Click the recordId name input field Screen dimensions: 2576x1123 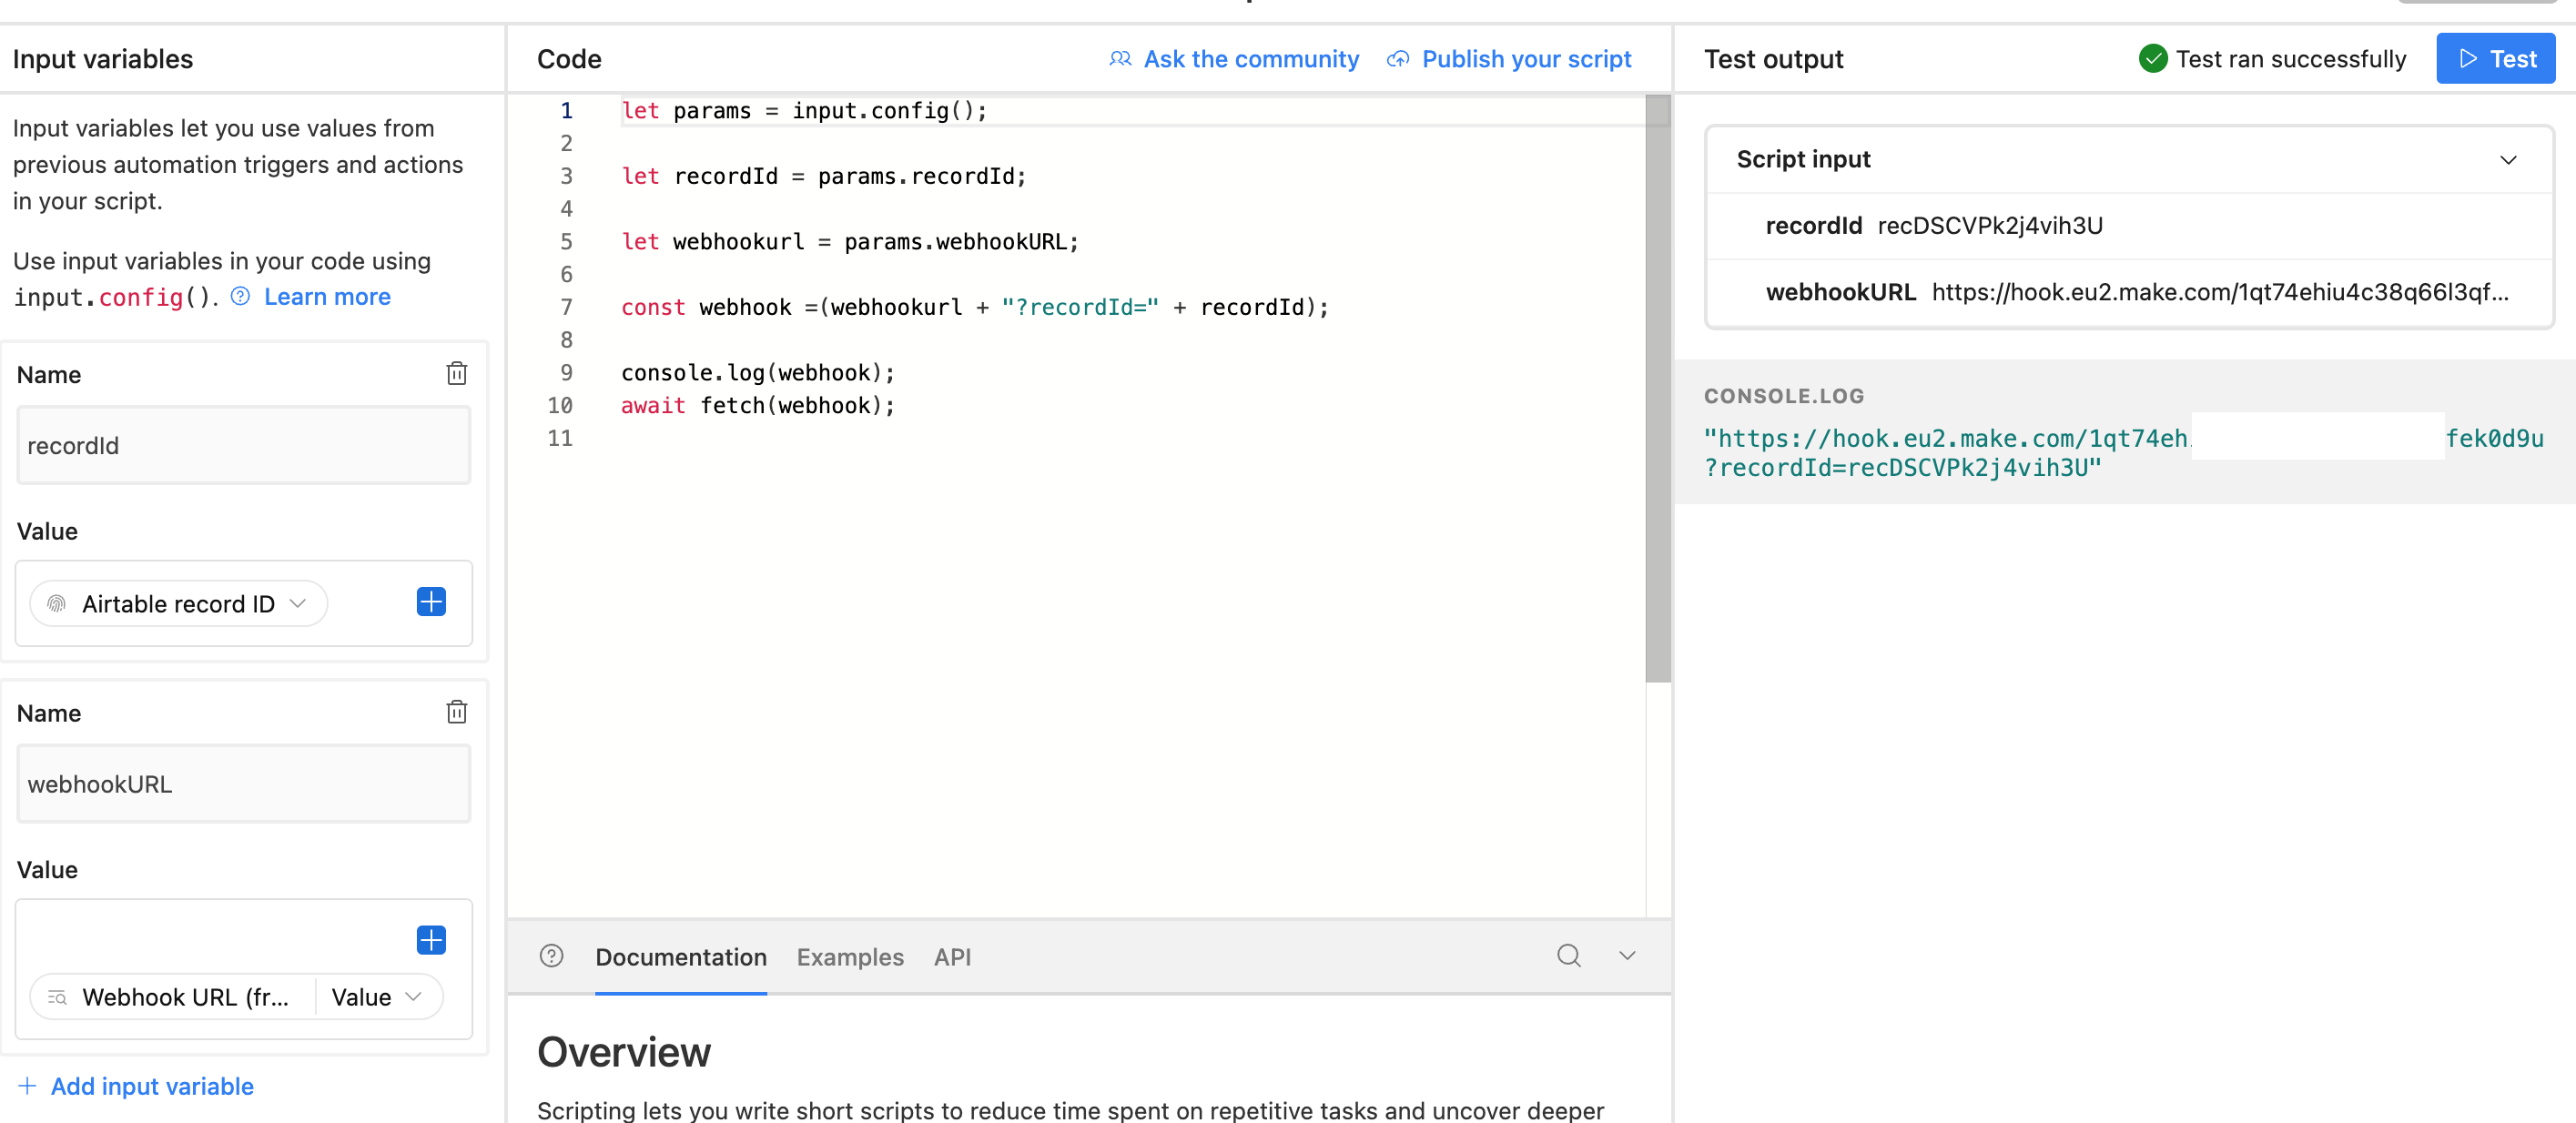point(243,446)
